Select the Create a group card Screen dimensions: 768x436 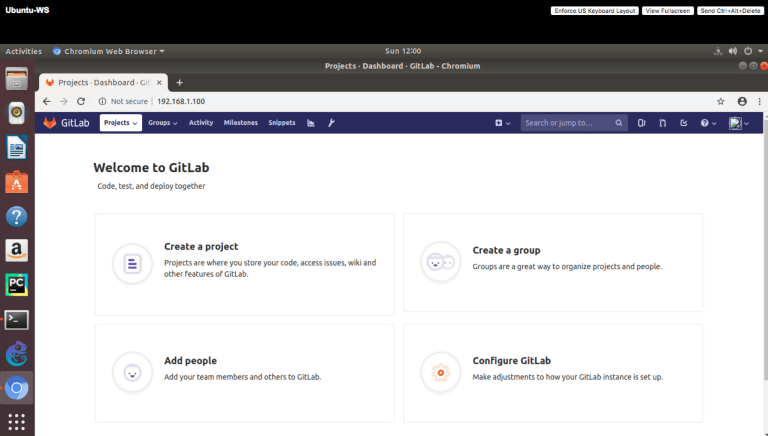tap(552, 262)
